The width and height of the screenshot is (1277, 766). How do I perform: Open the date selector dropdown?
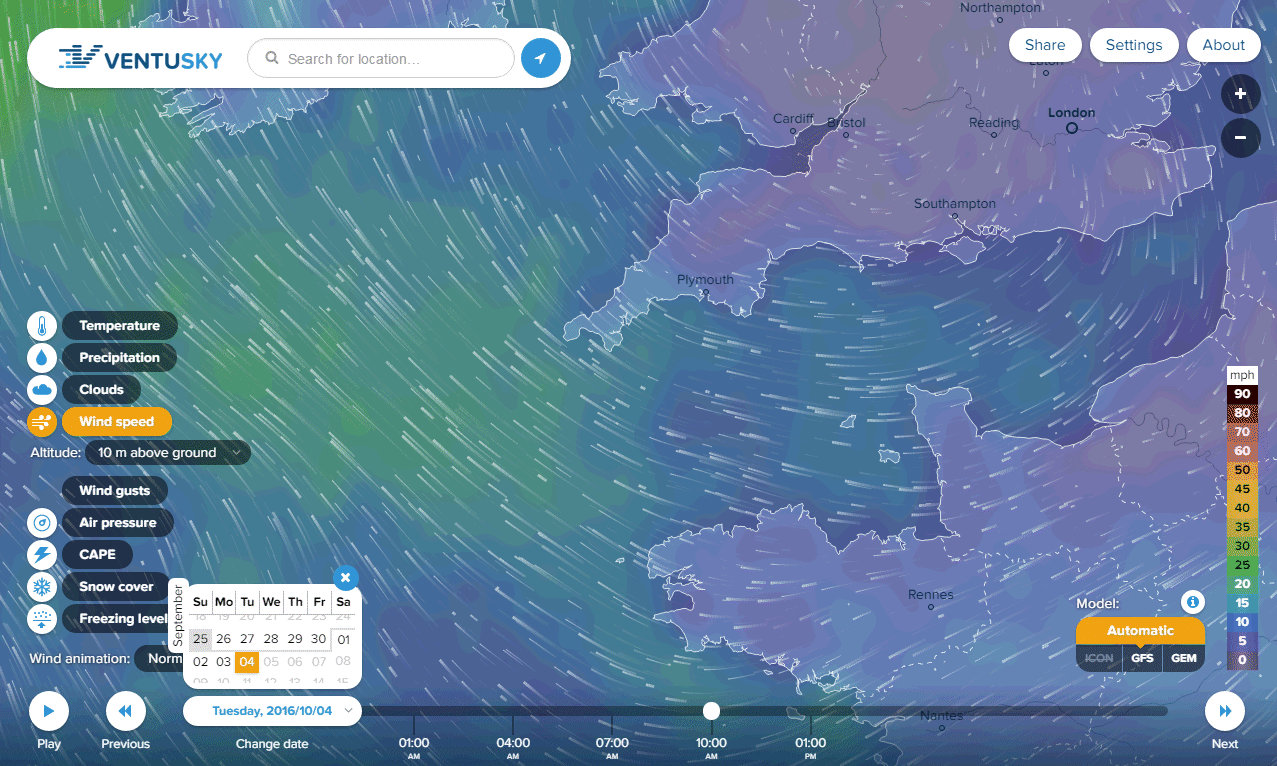(x=272, y=711)
